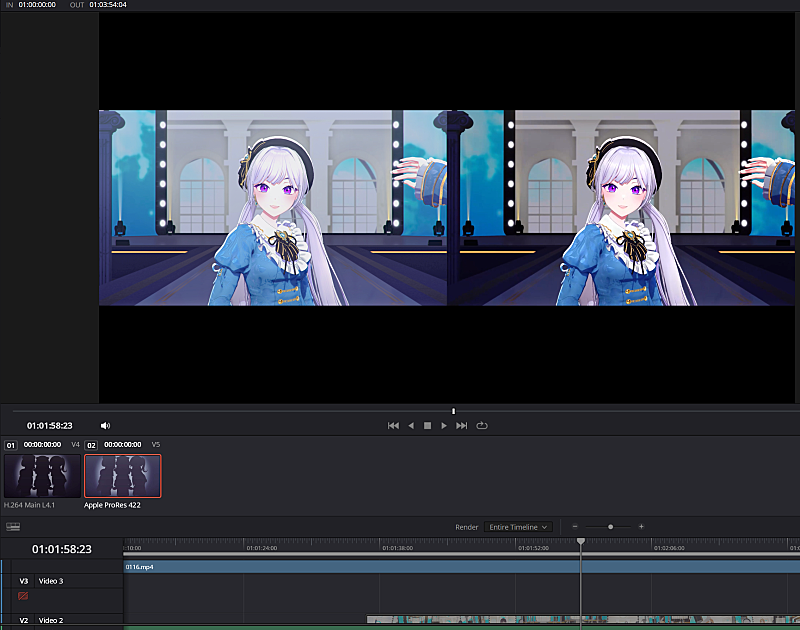Click the timeline playhead marker
The height and width of the screenshot is (630, 800).
coord(580,542)
